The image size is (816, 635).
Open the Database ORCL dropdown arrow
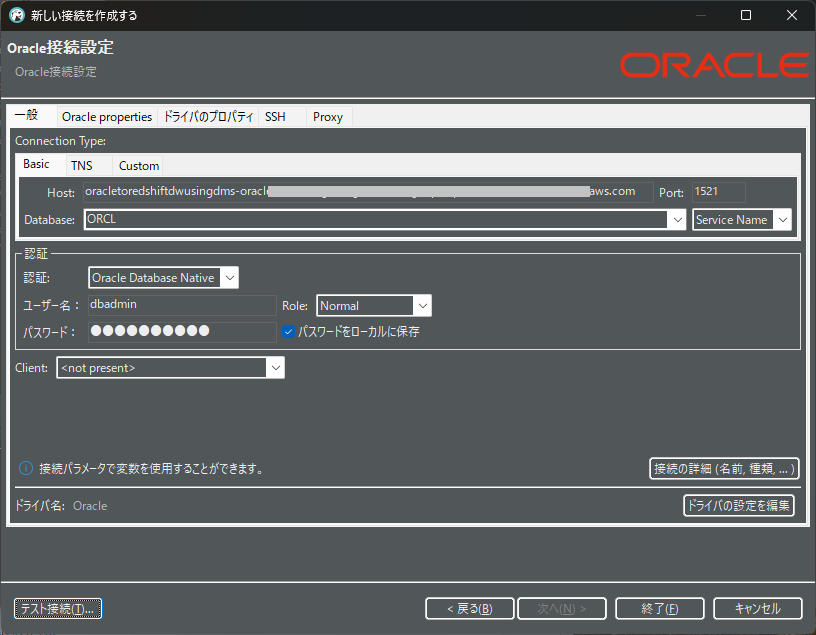(677, 220)
